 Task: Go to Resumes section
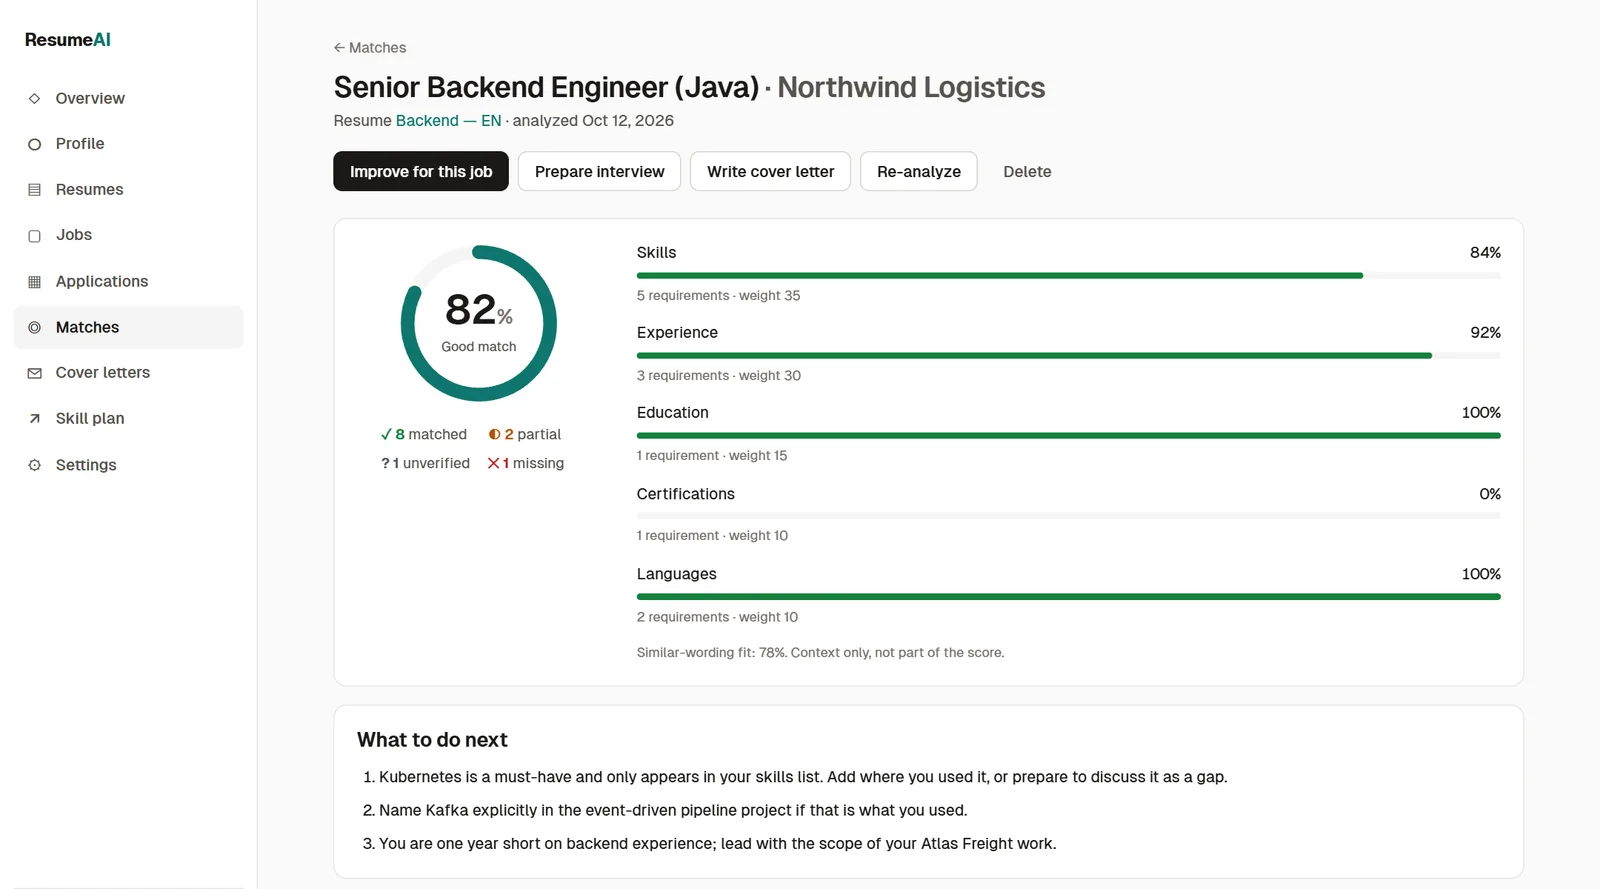128,190
